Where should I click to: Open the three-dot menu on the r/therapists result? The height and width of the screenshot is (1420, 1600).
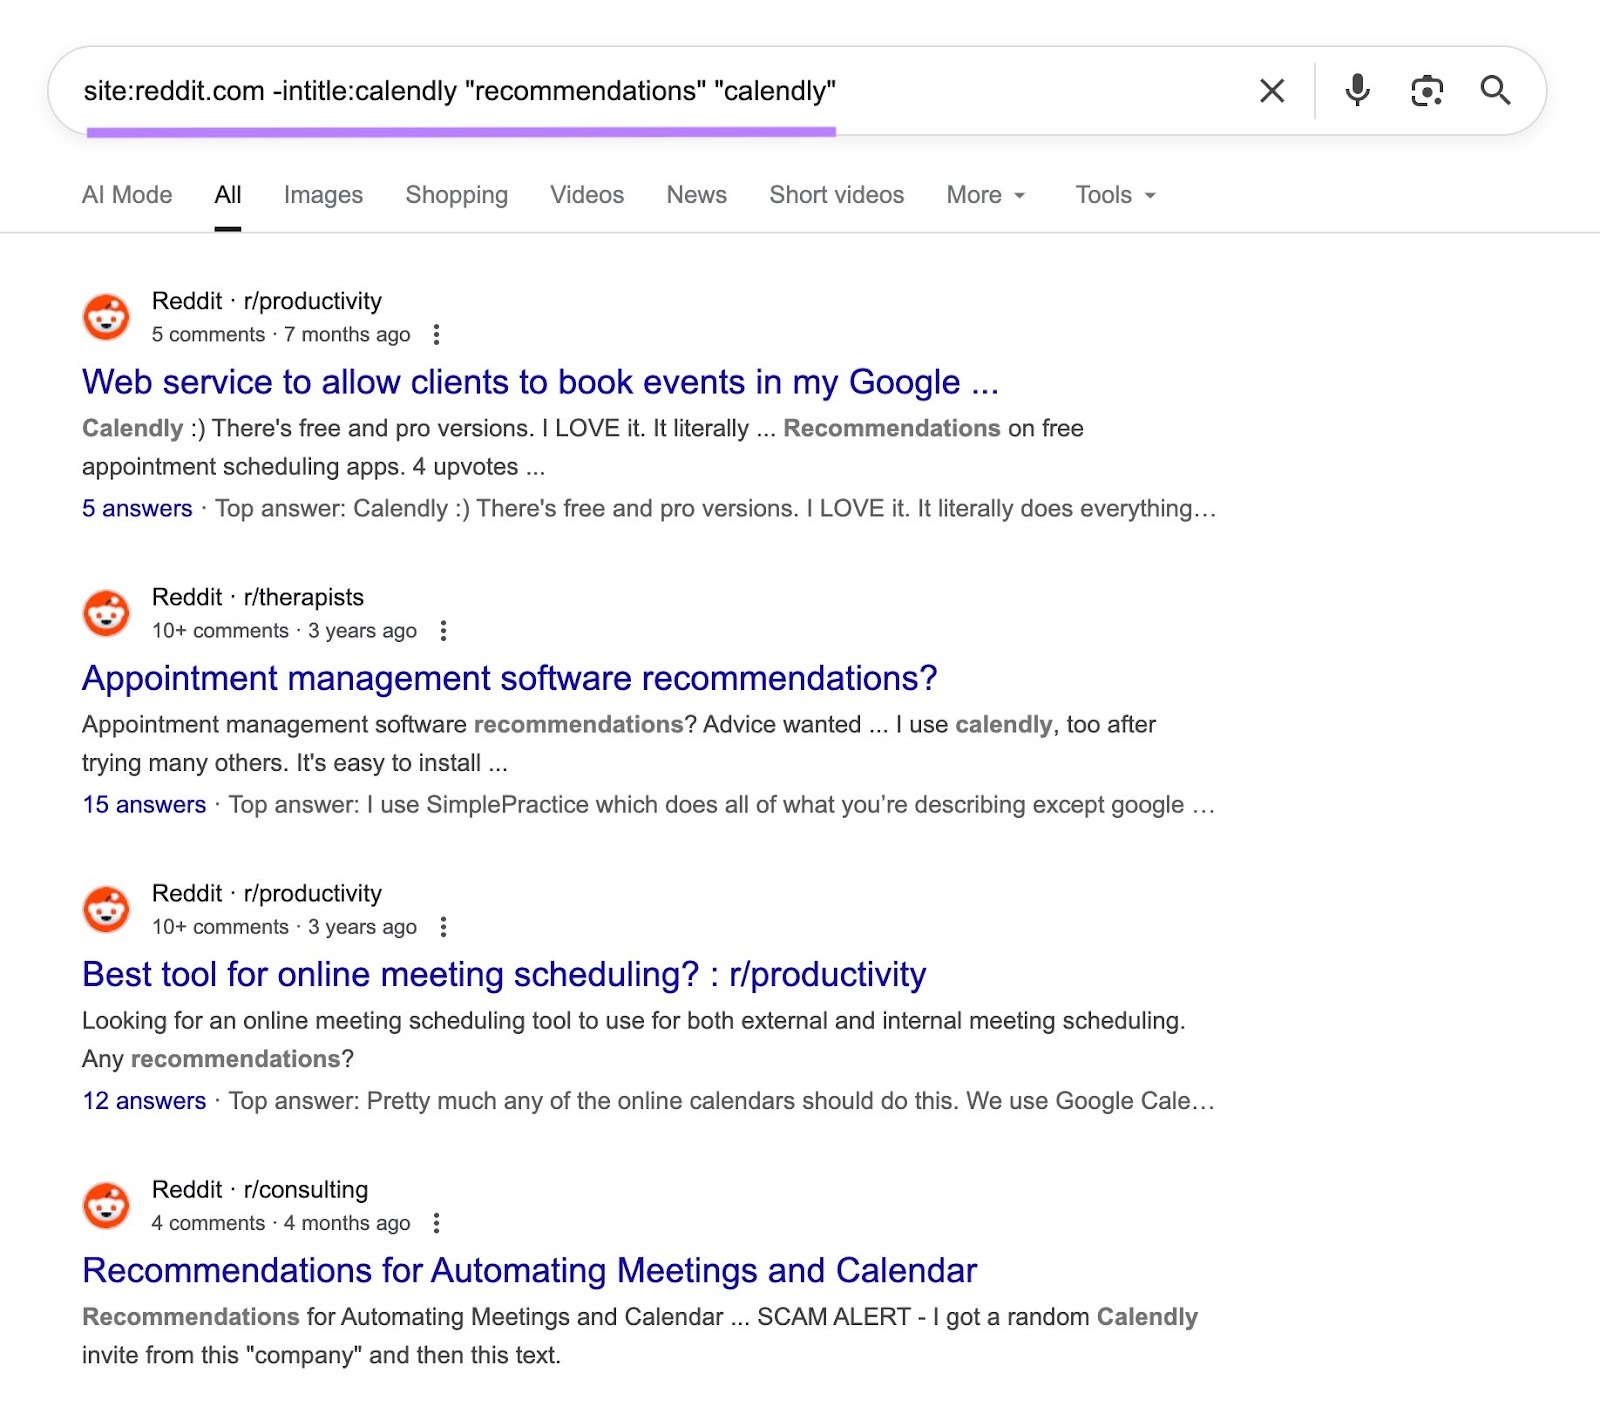pos(444,631)
